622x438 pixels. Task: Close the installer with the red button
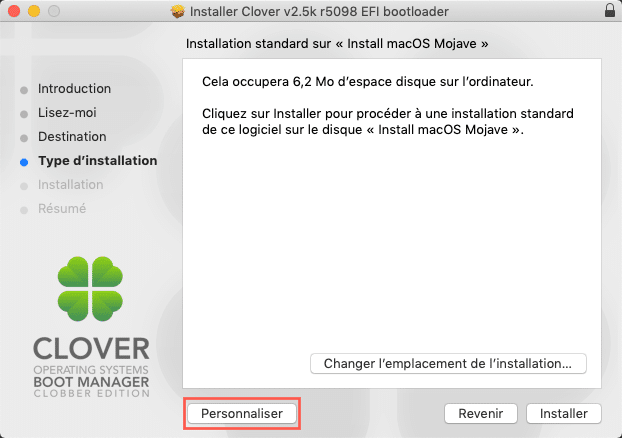pos(14,11)
